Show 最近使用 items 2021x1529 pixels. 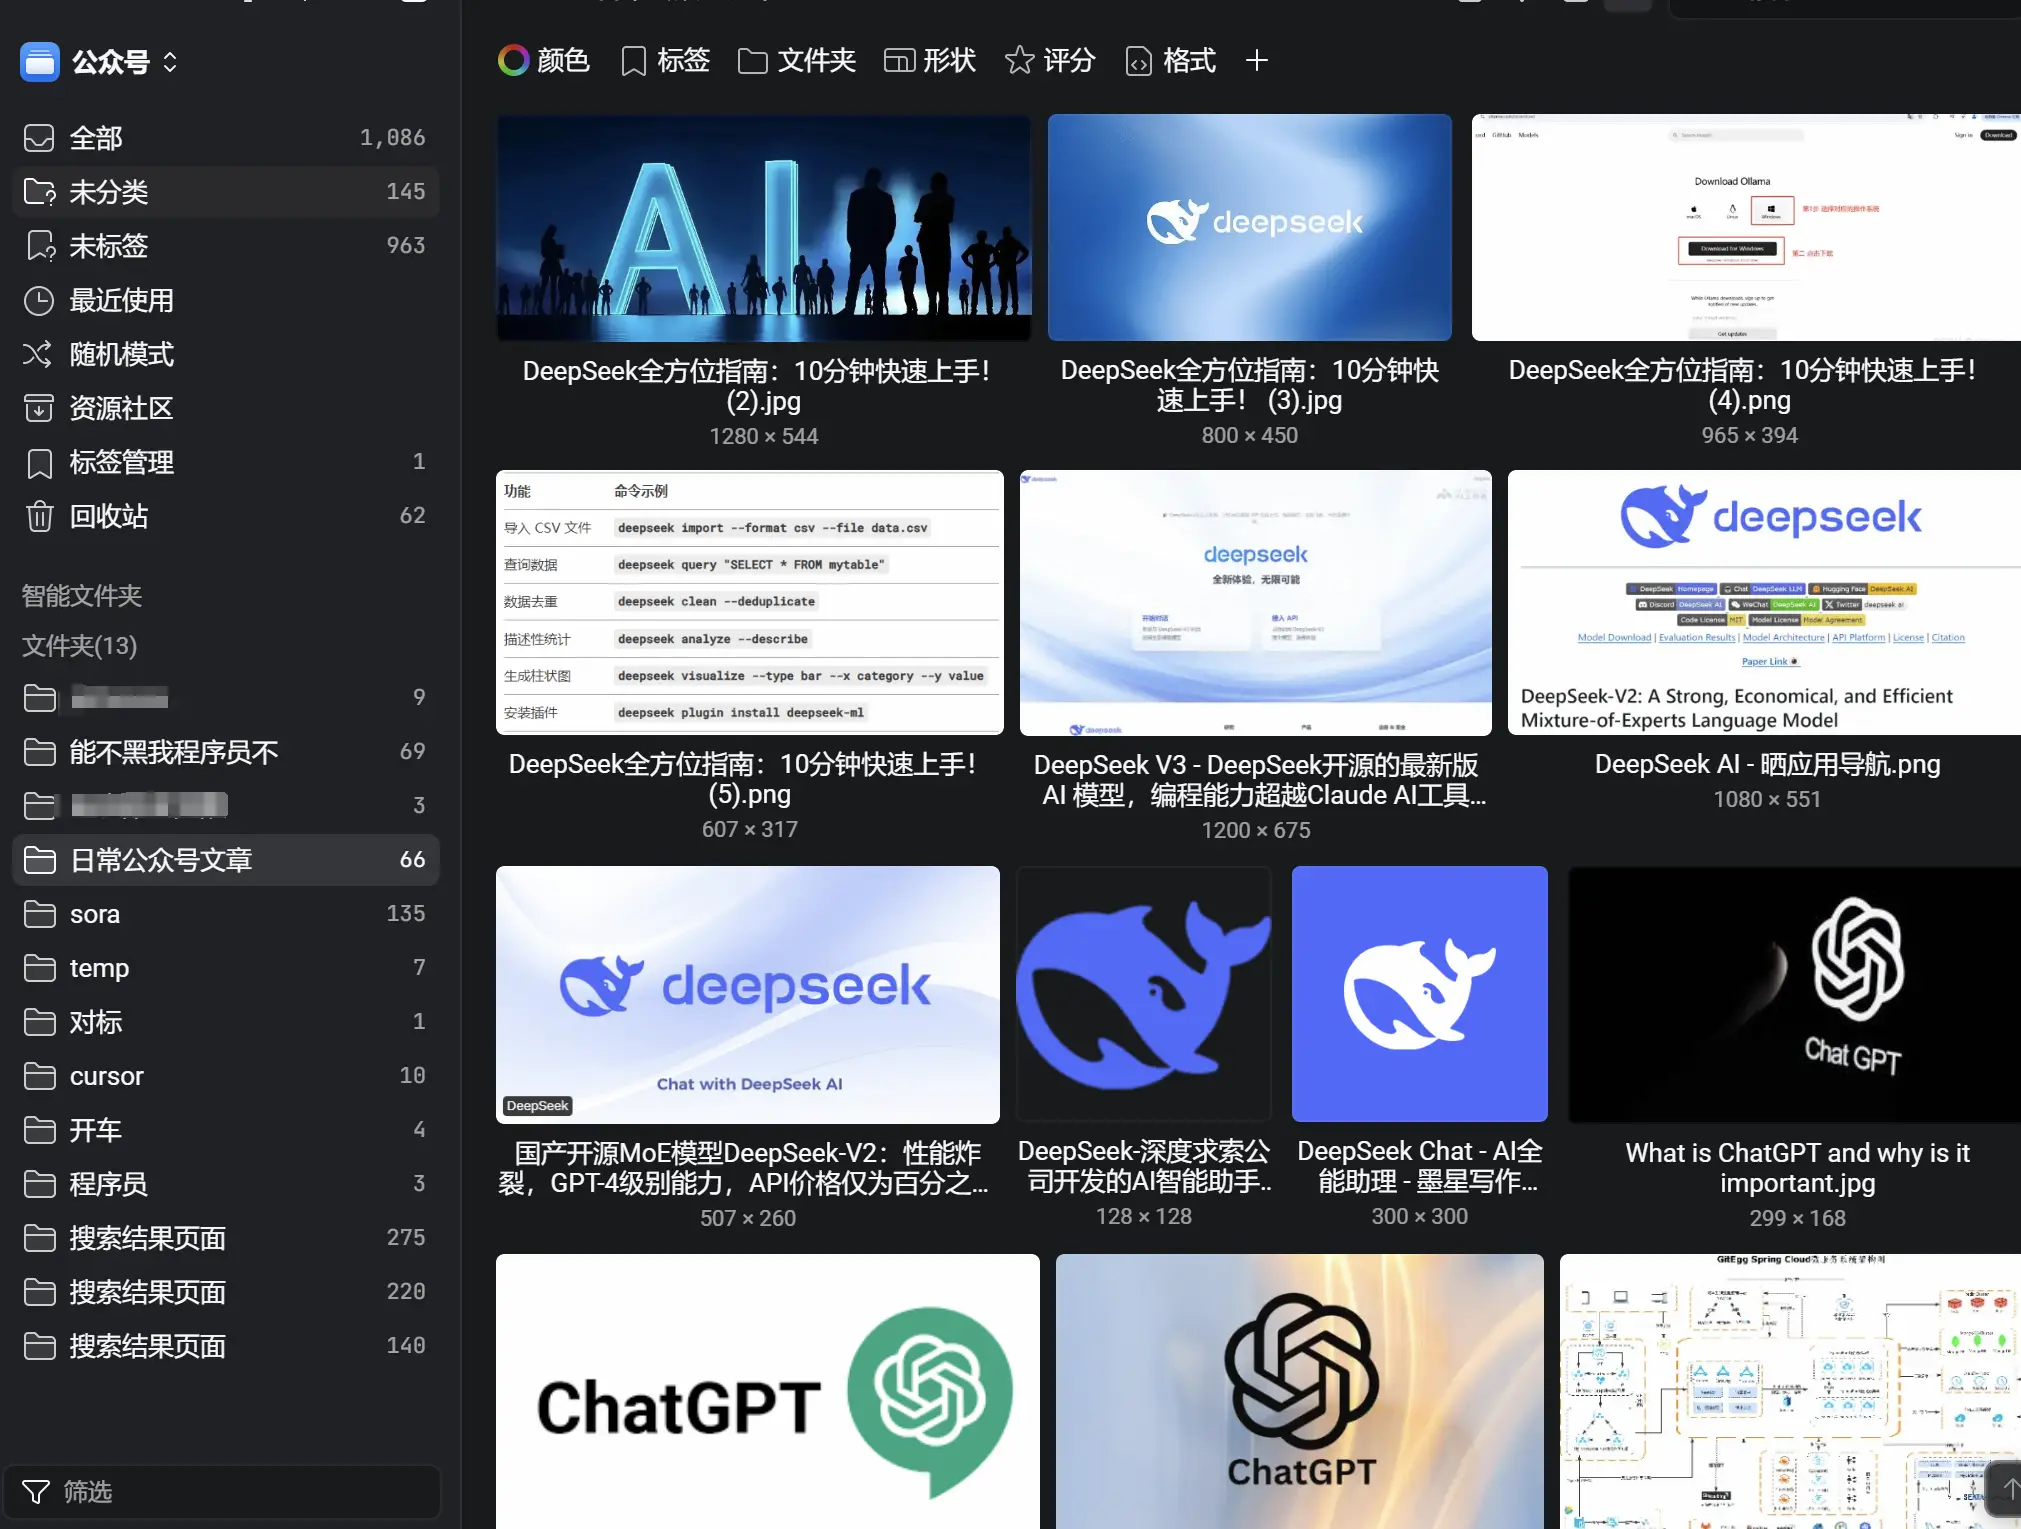pos(225,300)
